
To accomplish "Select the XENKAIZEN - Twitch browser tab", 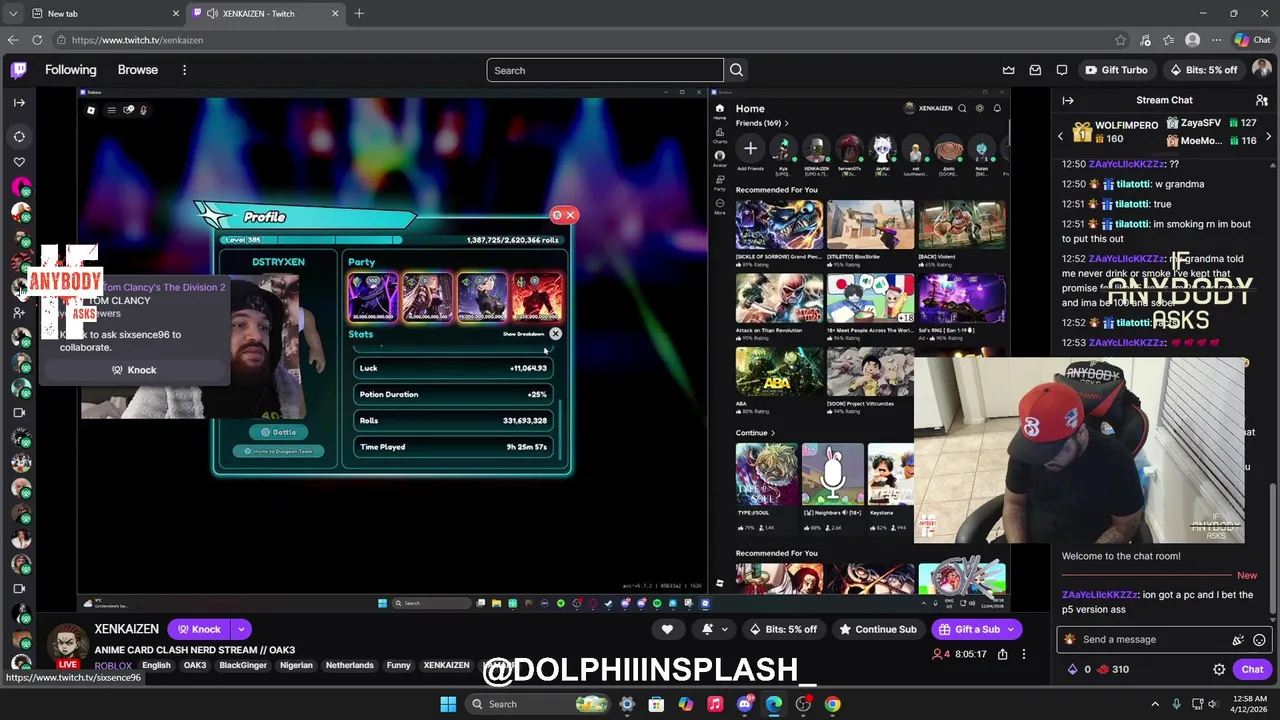I will click(x=265, y=13).
